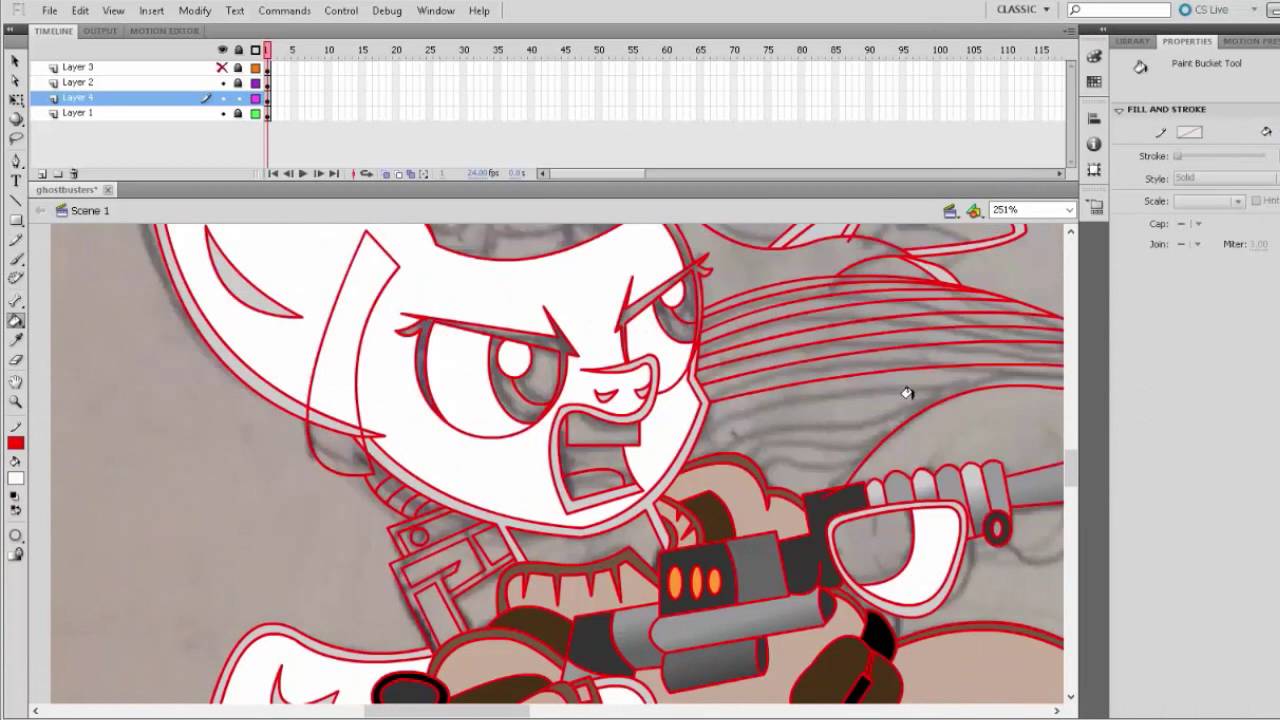1280x720 pixels.
Task: Select the Deco tool
Action: [x=15, y=279]
